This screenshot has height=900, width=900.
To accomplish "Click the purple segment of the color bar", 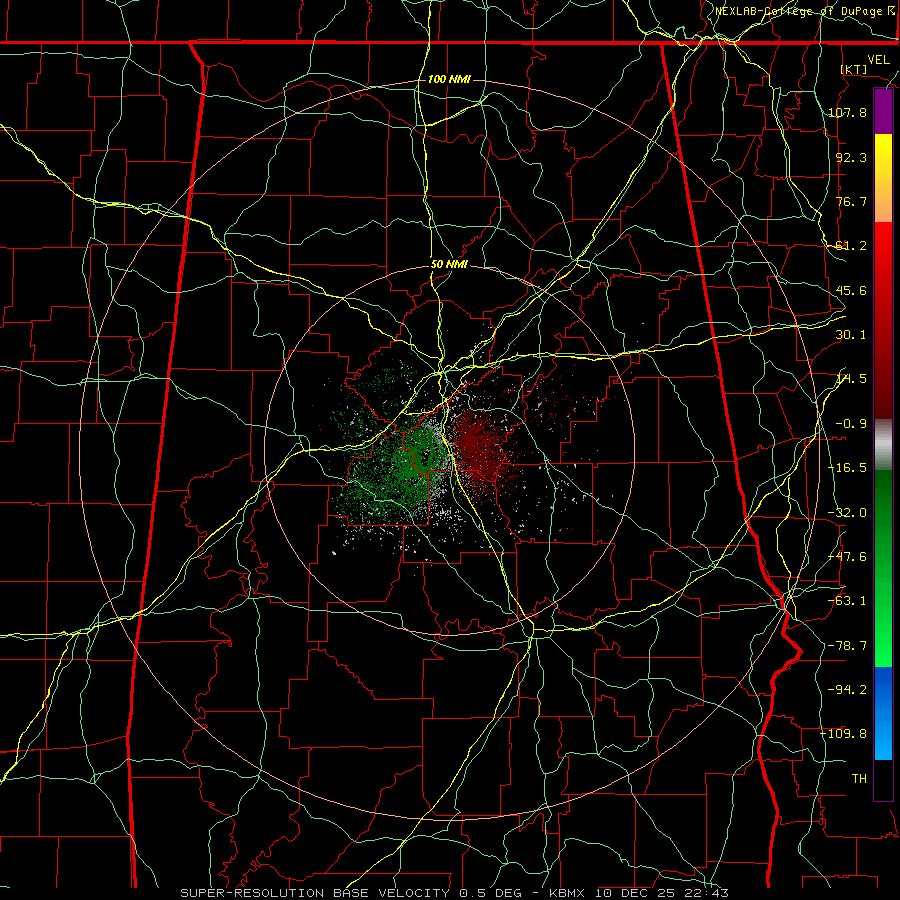I will (883, 112).
